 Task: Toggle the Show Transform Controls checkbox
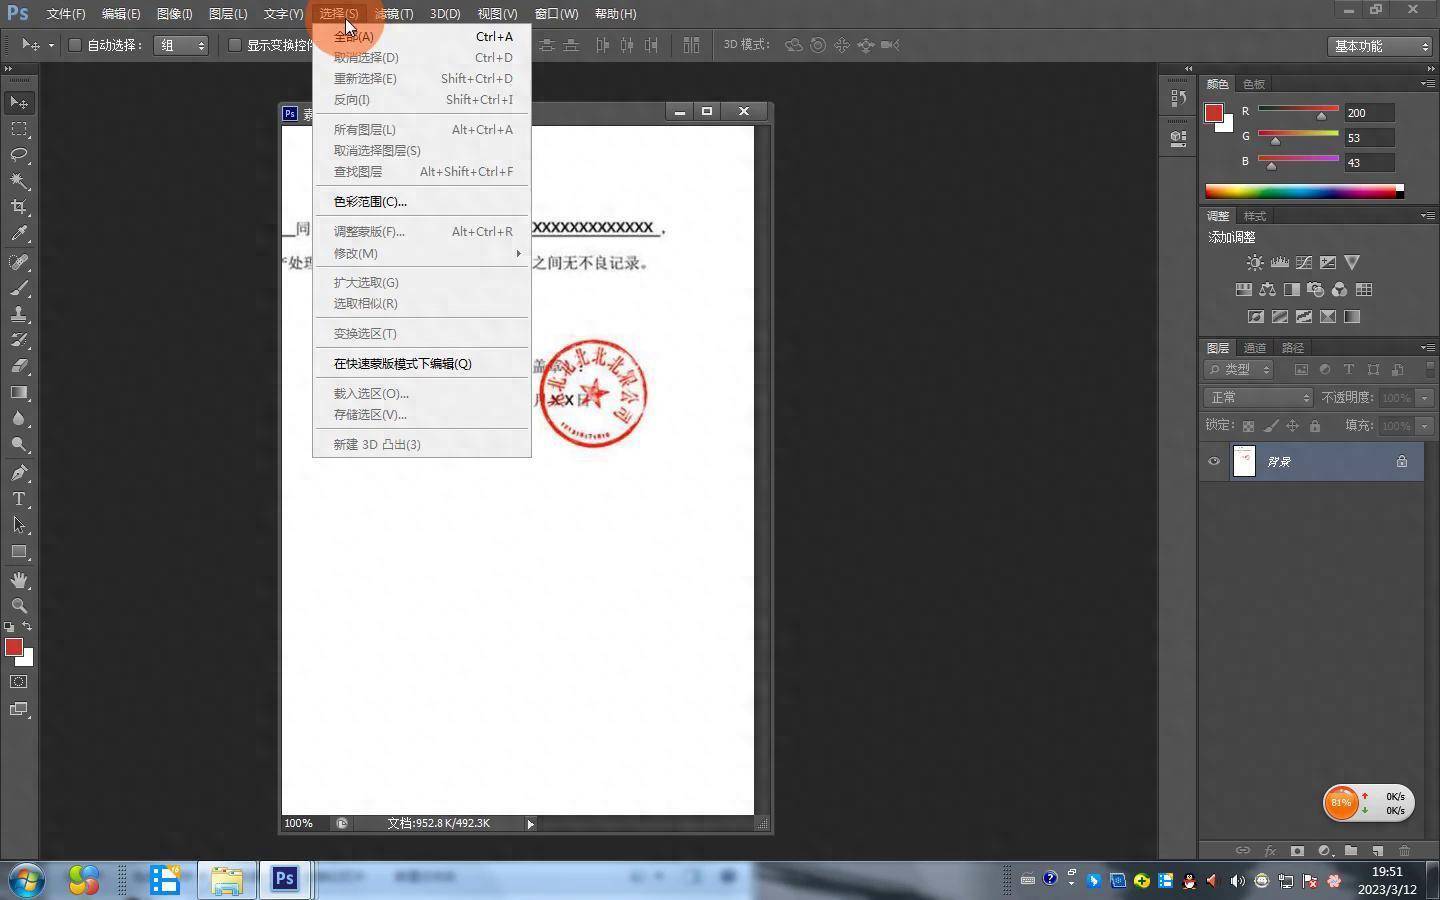[x=235, y=45]
